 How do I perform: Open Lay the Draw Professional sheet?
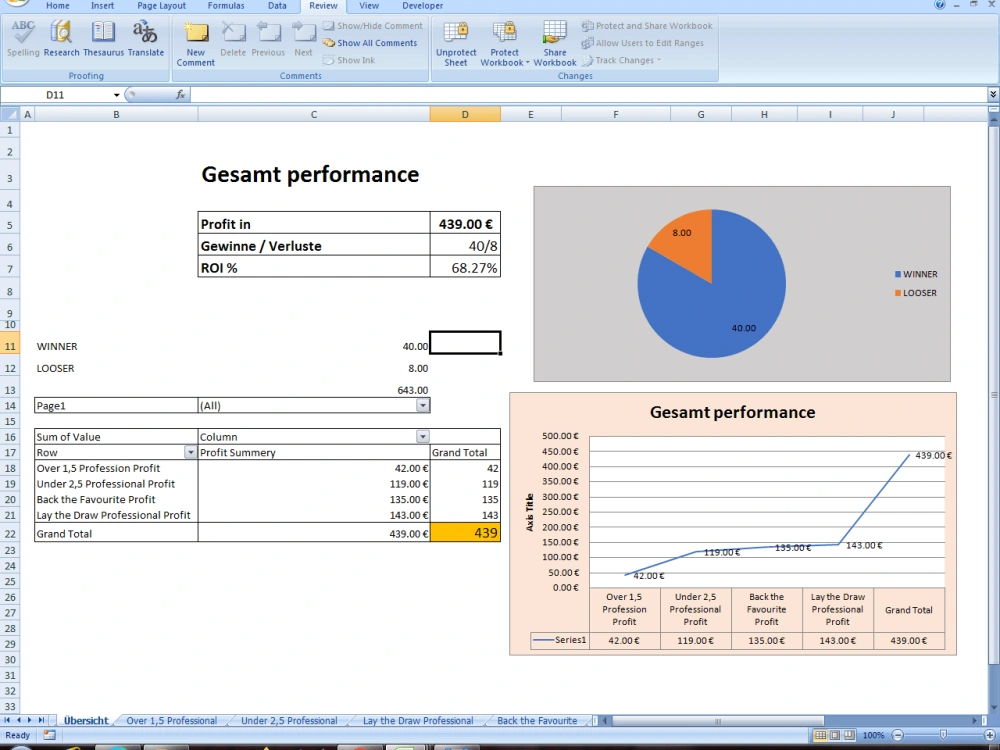click(x=418, y=721)
